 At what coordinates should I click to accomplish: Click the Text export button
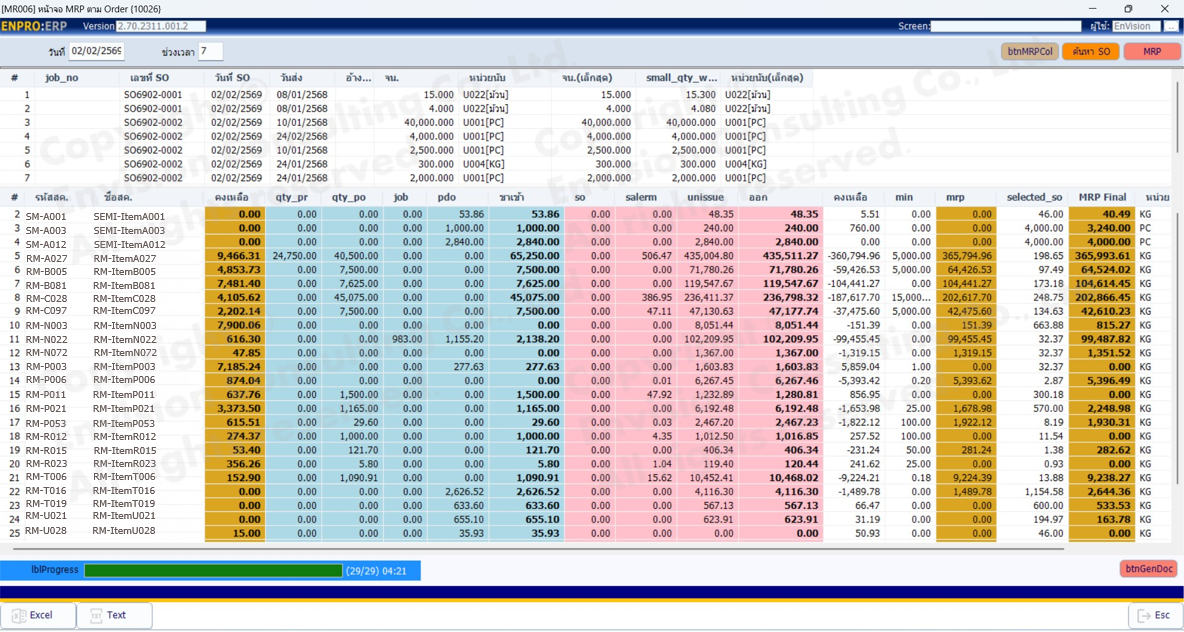(115, 615)
